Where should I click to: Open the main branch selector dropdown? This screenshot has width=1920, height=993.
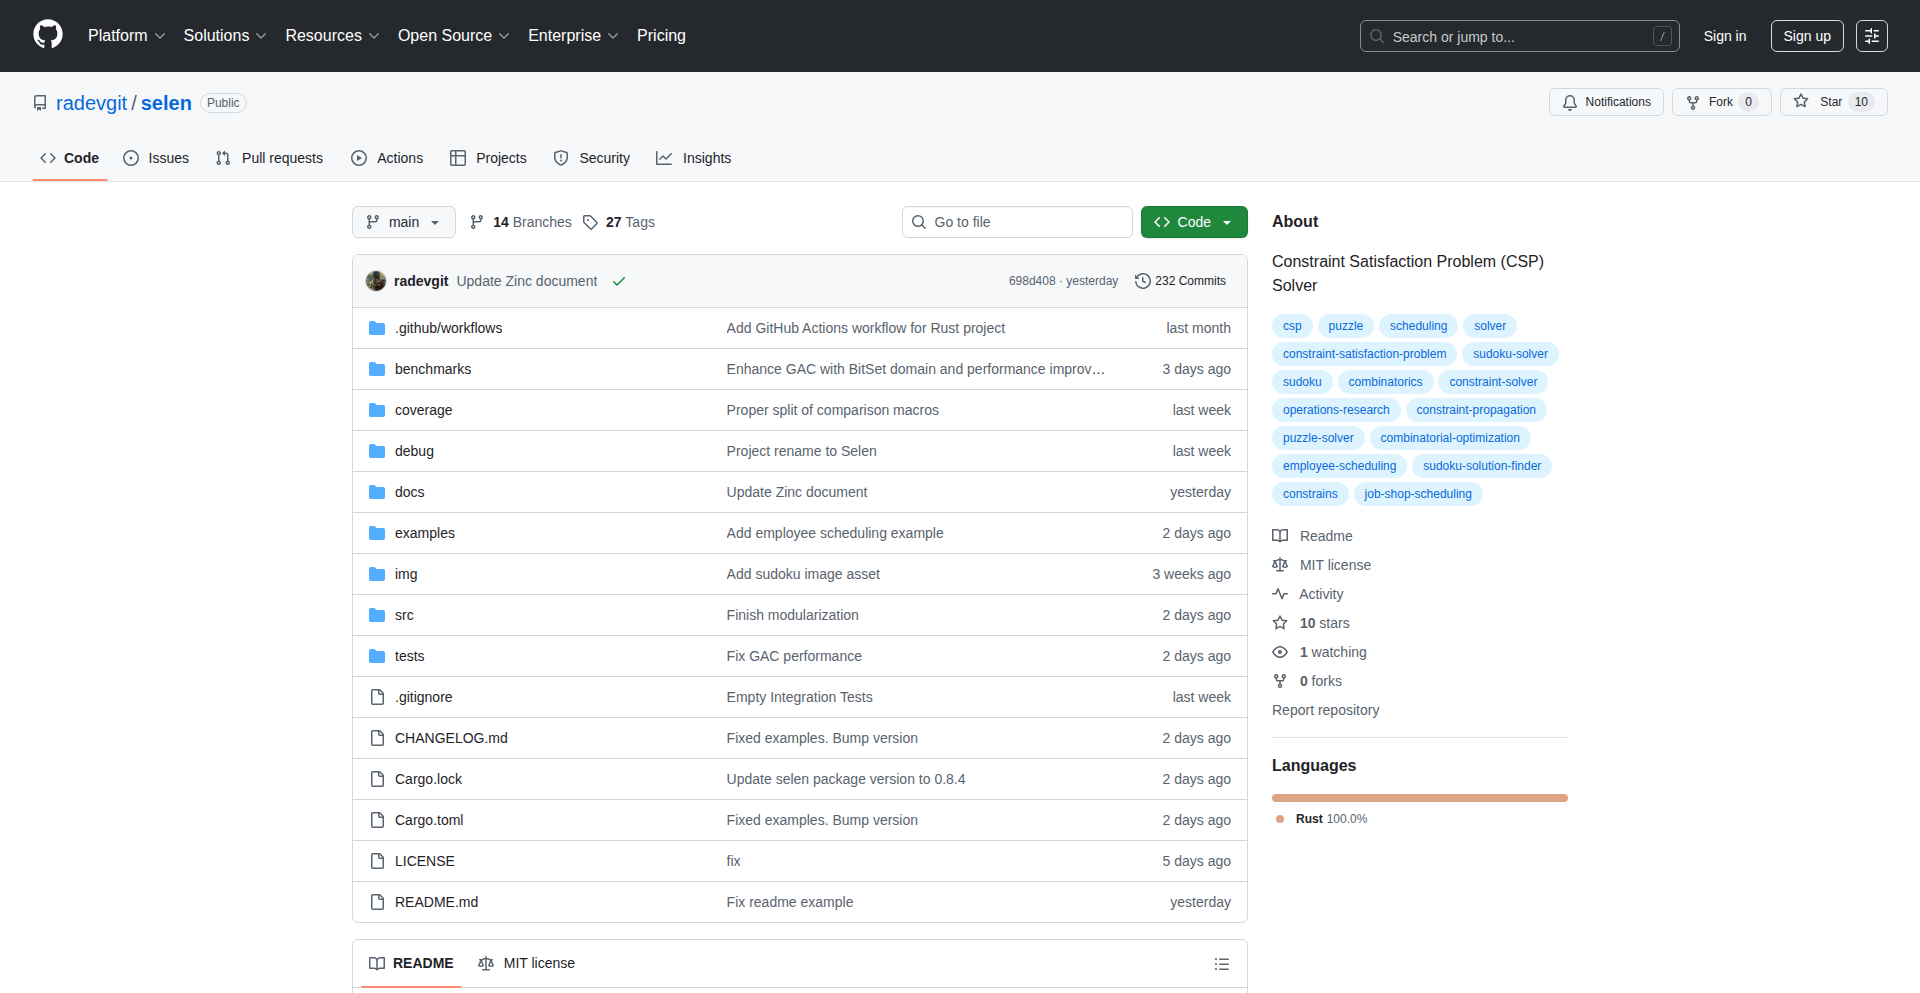tap(404, 222)
